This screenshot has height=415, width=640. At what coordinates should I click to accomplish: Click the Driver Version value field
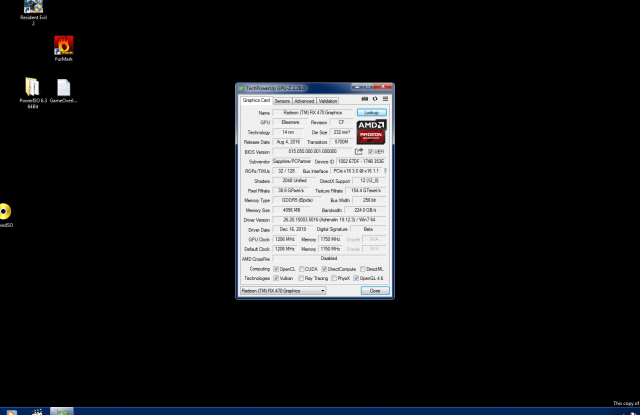pos(329,220)
